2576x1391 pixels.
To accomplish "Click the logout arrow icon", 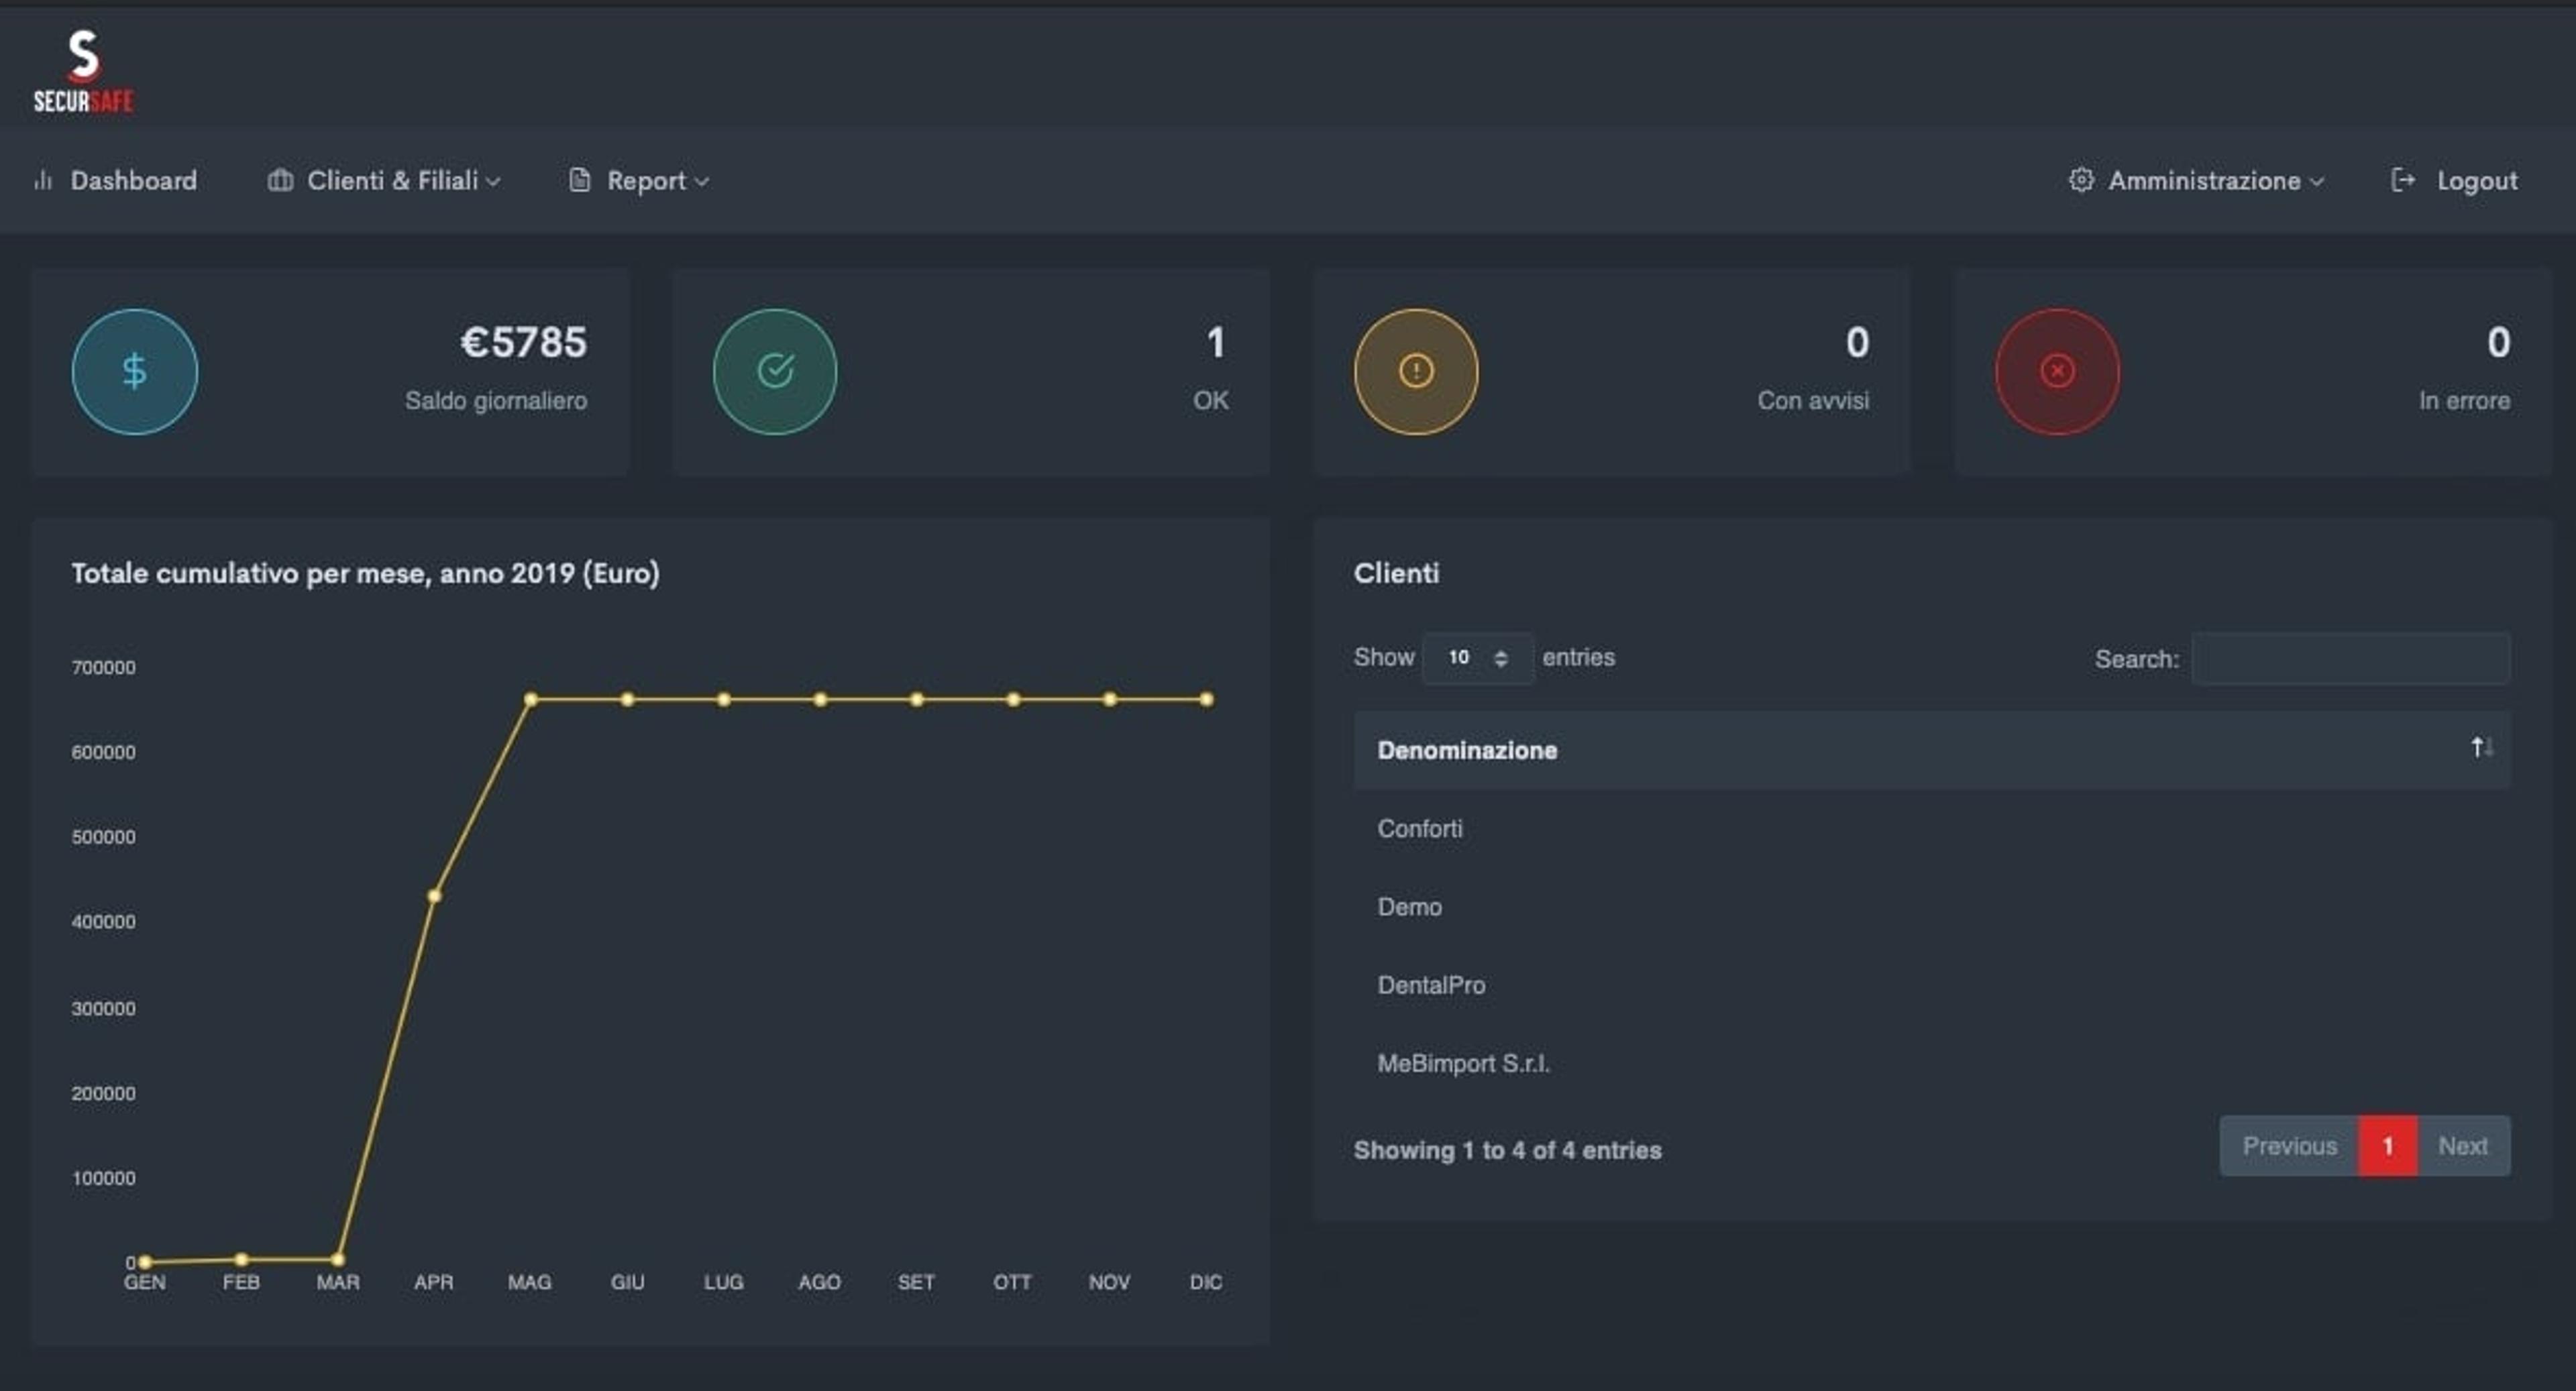I will pos(2403,180).
